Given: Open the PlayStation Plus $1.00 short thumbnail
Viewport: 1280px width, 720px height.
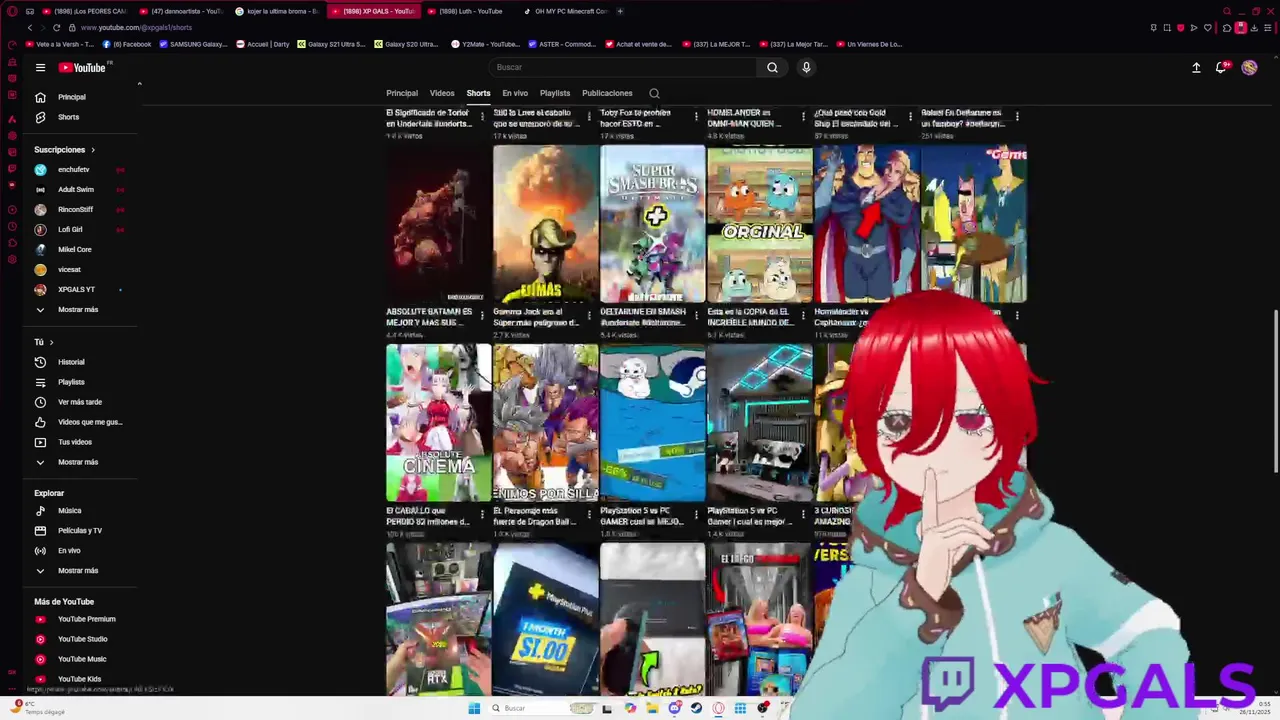Looking at the screenshot, I should pyautogui.click(x=545, y=620).
